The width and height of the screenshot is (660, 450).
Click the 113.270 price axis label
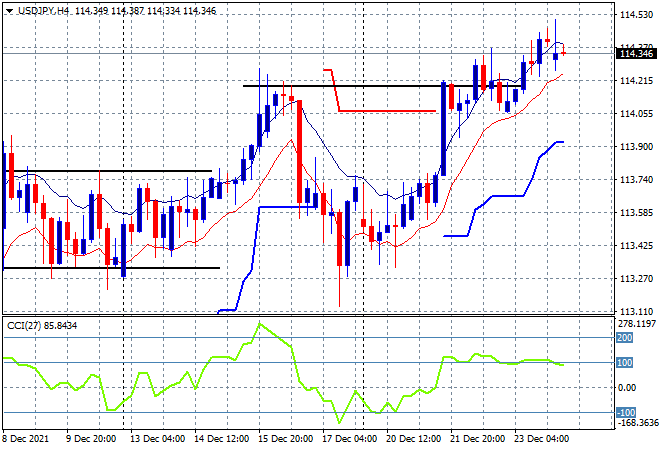tap(636, 279)
